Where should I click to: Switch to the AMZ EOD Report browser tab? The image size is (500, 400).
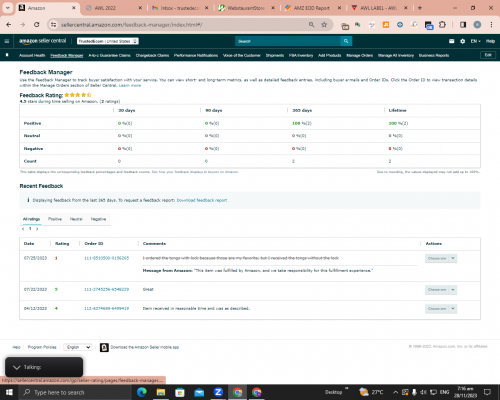point(312,8)
